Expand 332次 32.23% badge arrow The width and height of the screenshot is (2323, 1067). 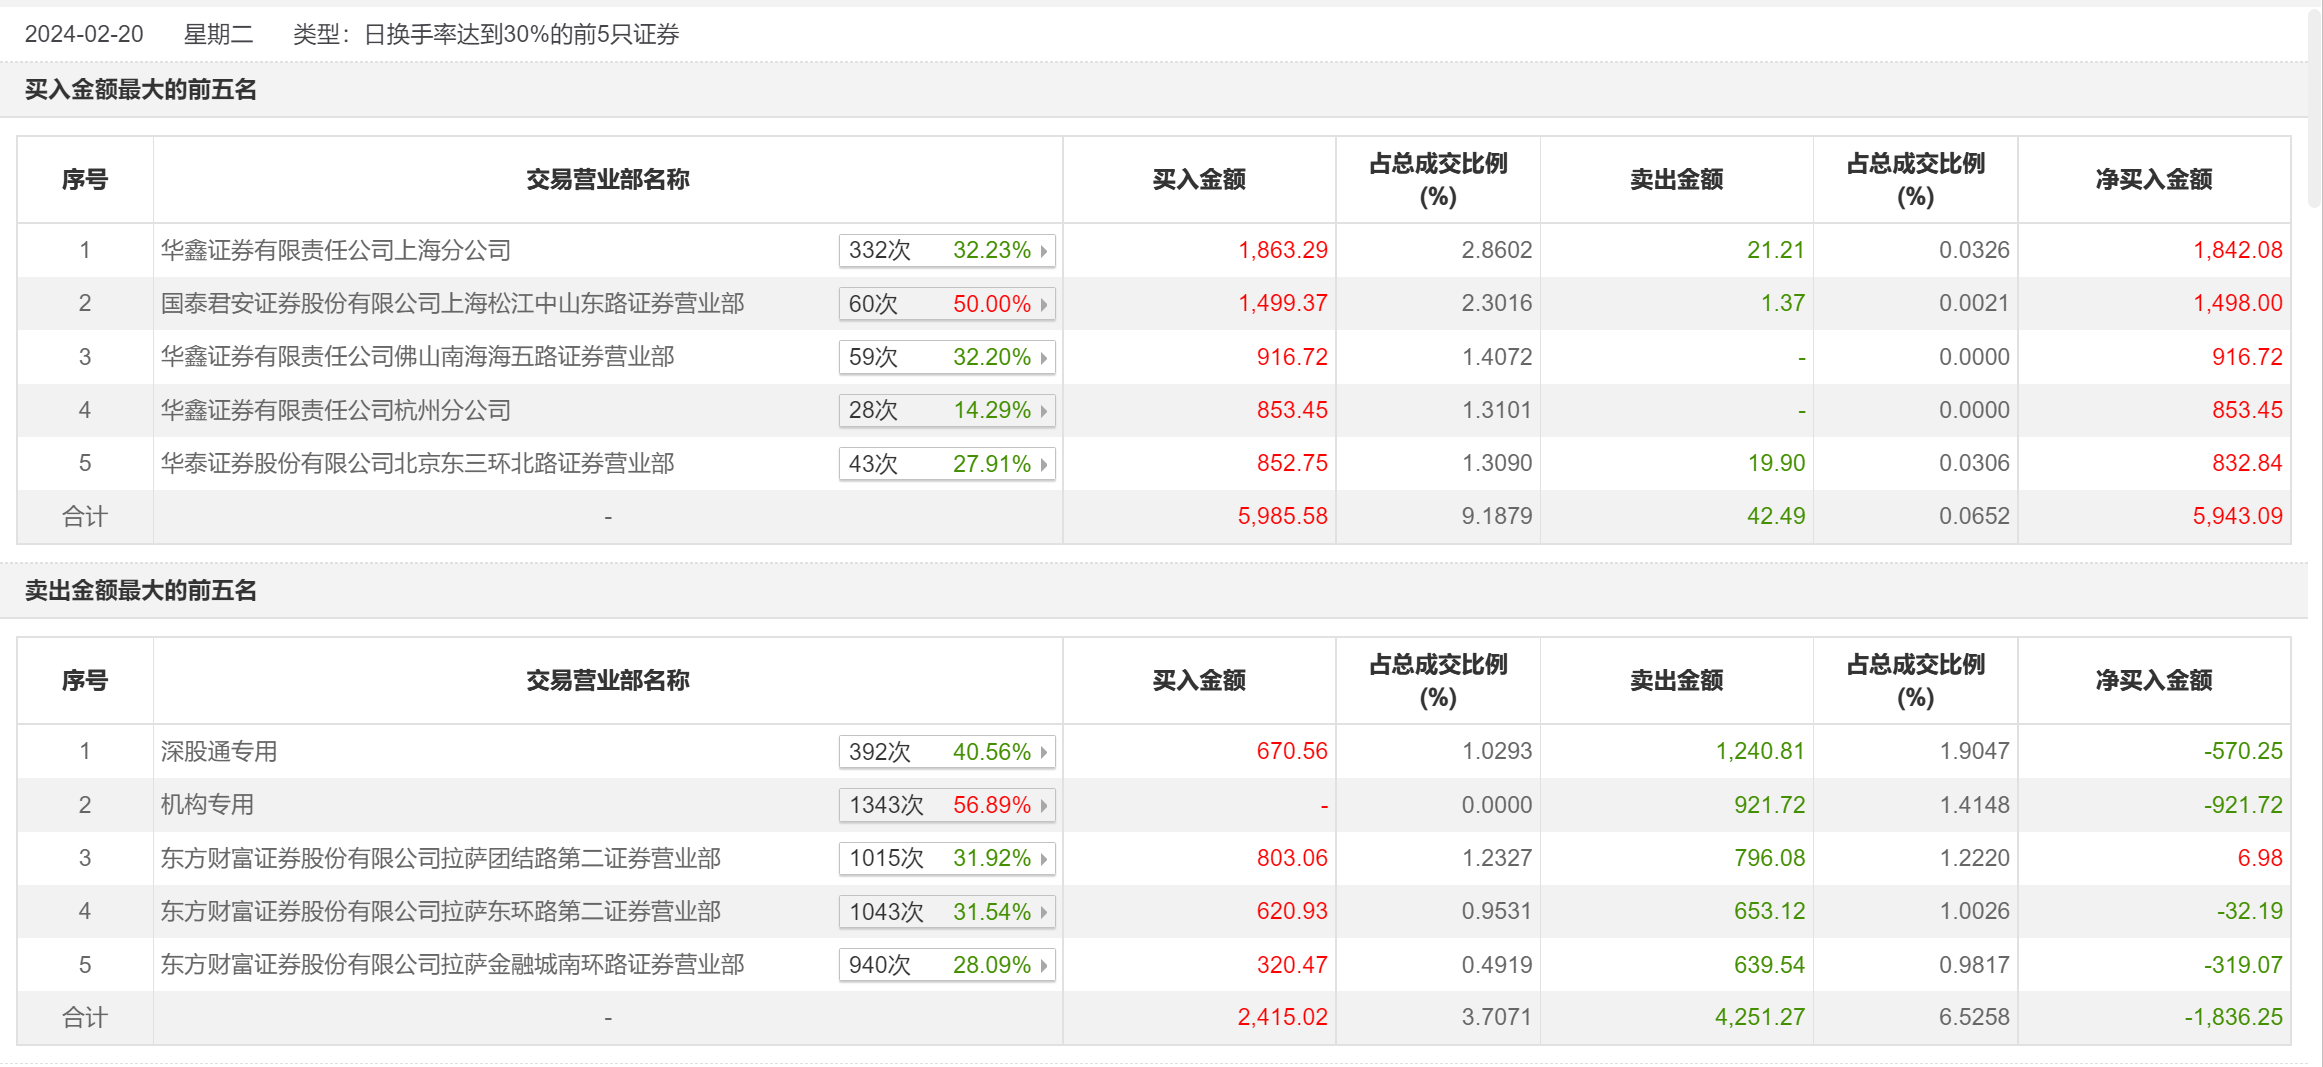coord(1043,251)
